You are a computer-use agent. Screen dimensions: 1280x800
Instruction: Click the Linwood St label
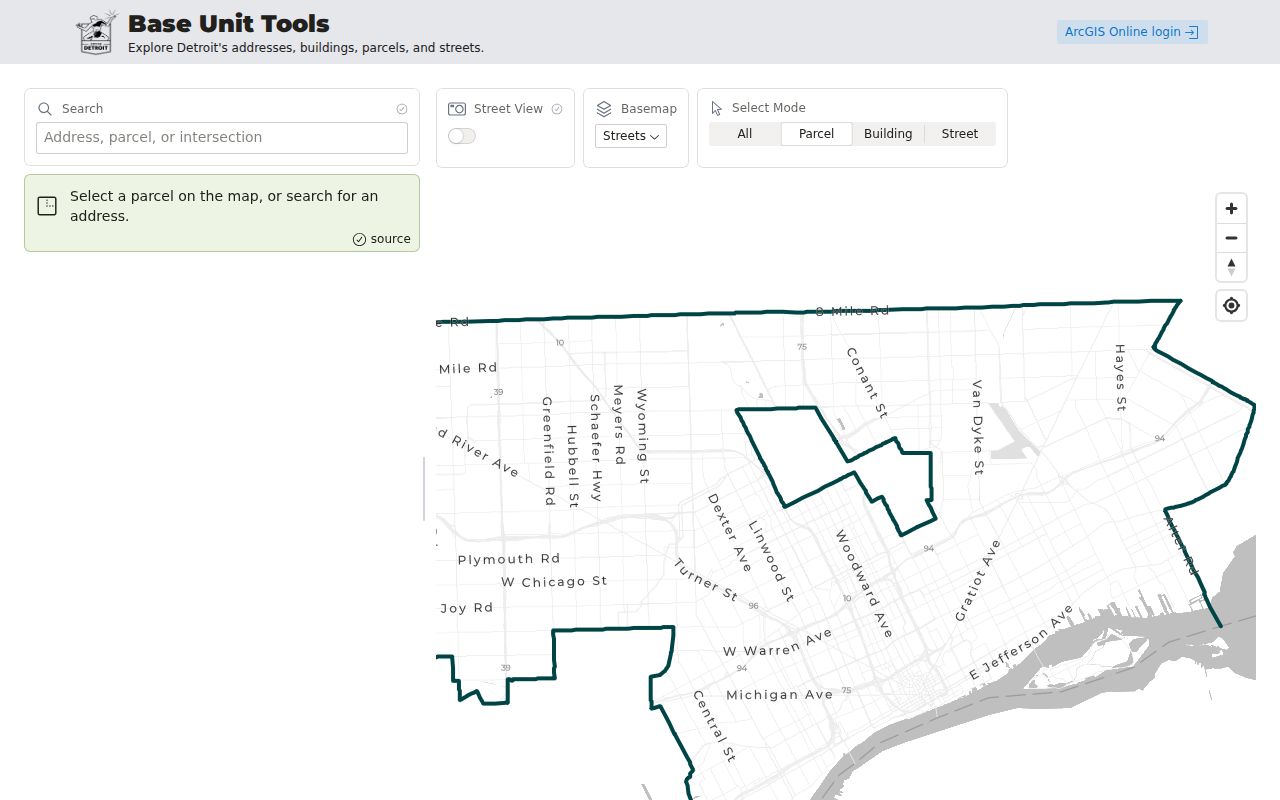tap(771, 561)
